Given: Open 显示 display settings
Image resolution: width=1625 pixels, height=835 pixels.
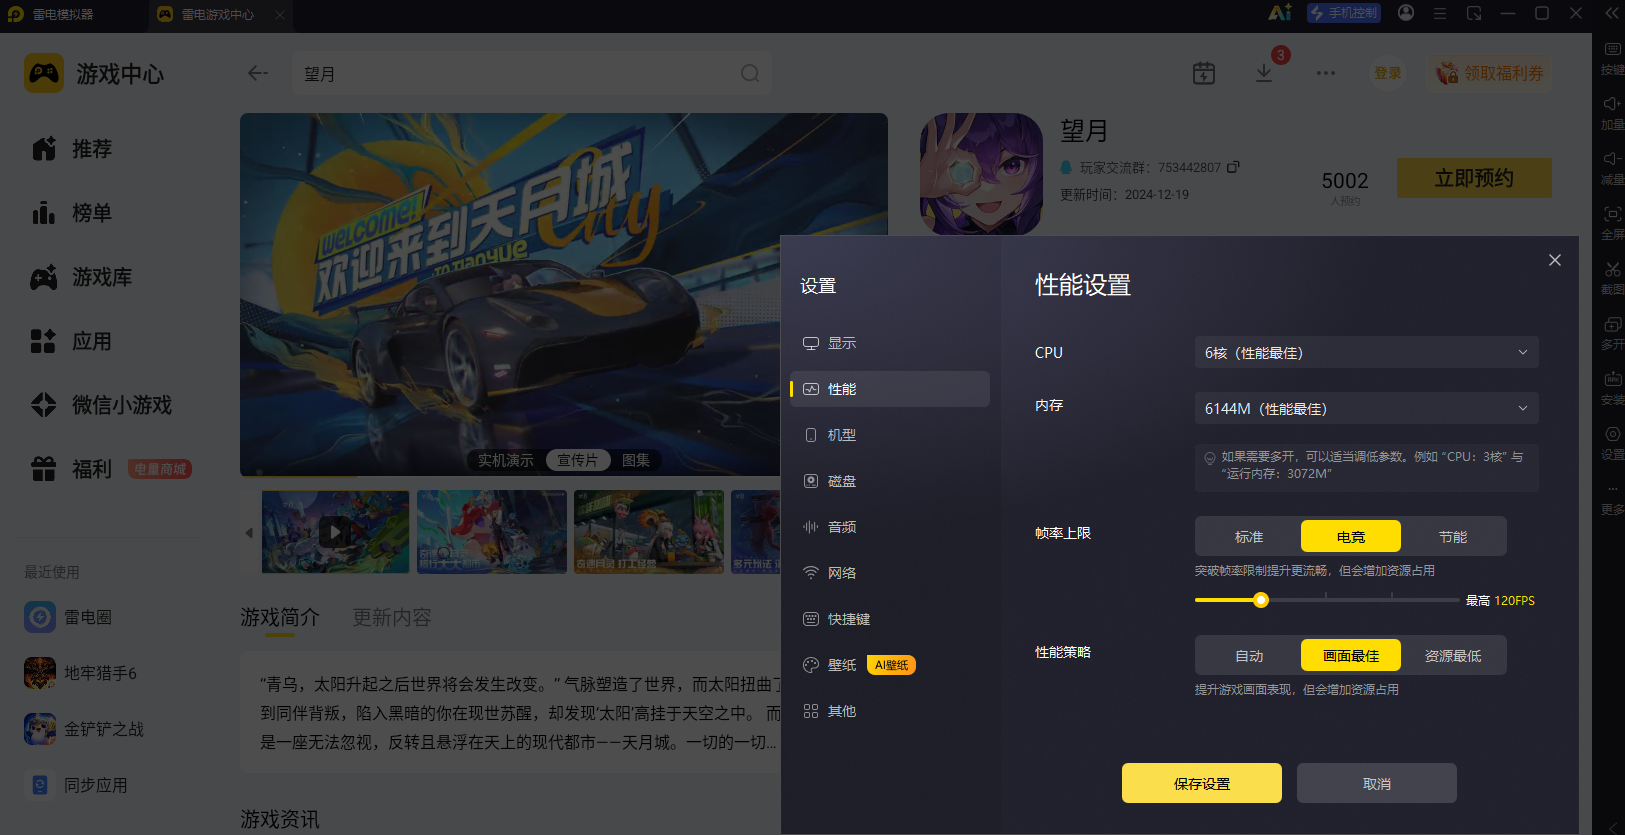Looking at the screenshot, I should (890, 343).
